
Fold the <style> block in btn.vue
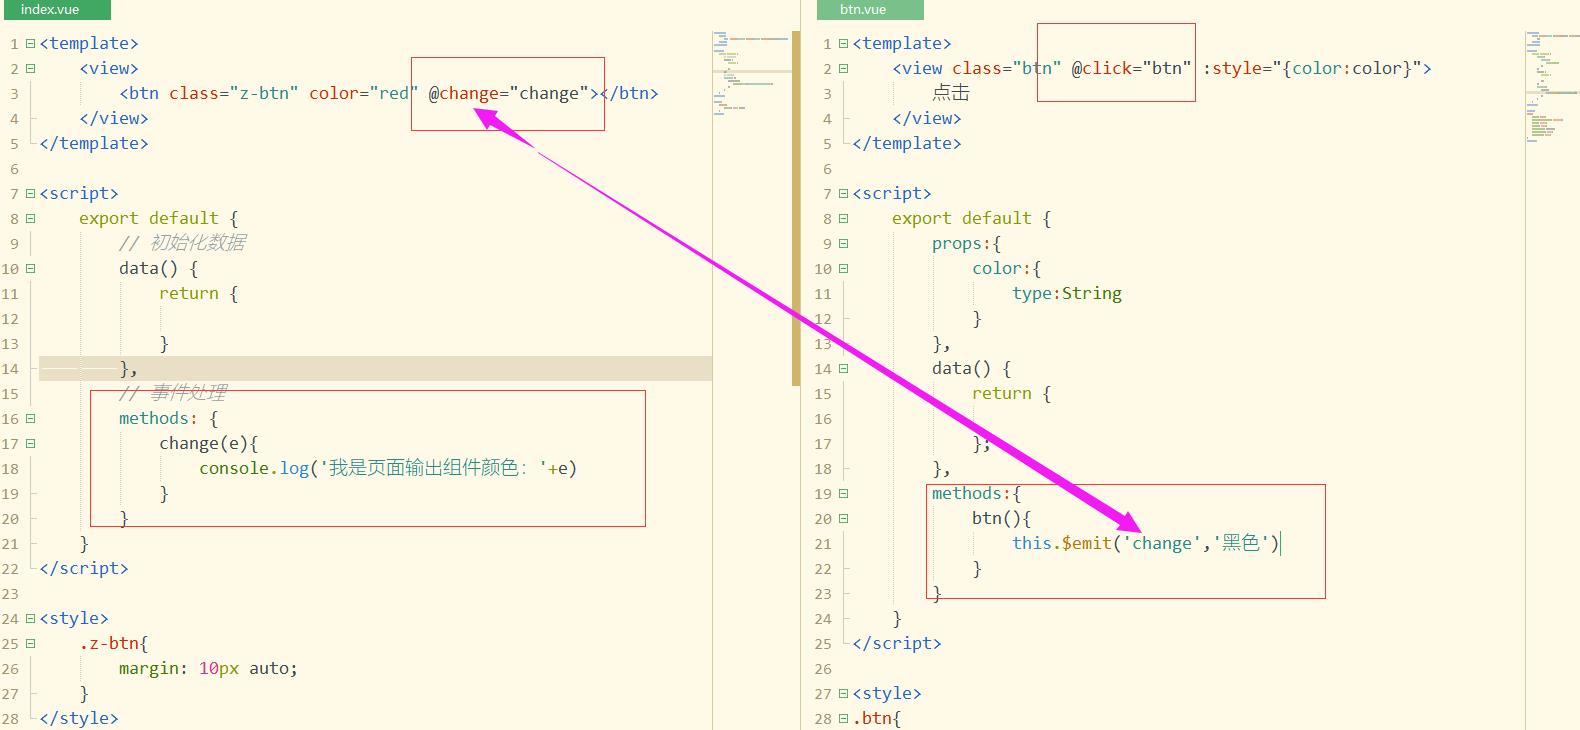point(843,694)
